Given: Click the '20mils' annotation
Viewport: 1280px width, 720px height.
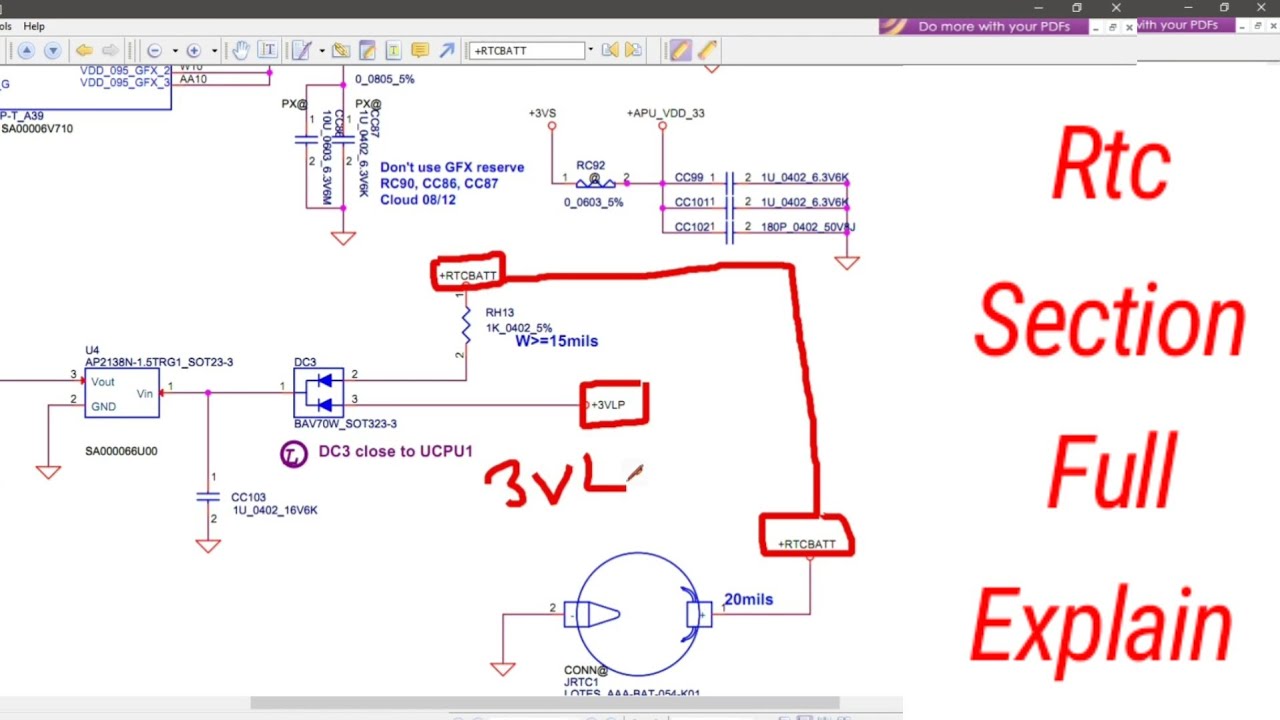Looking at the screenshot, I should (x=748, y=600).
